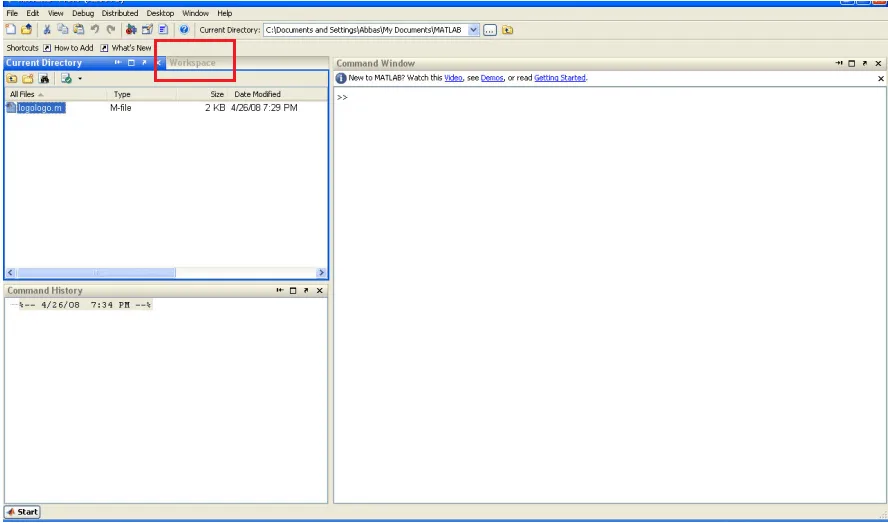Dismiss the New to MATLAB info bar
This screenshot has height=523, width=888.
tap(881, 79)
